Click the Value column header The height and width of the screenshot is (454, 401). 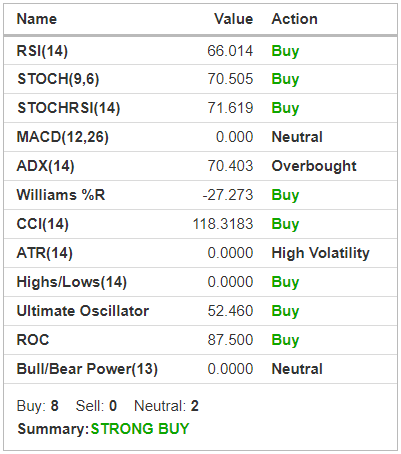click(233, 19)
